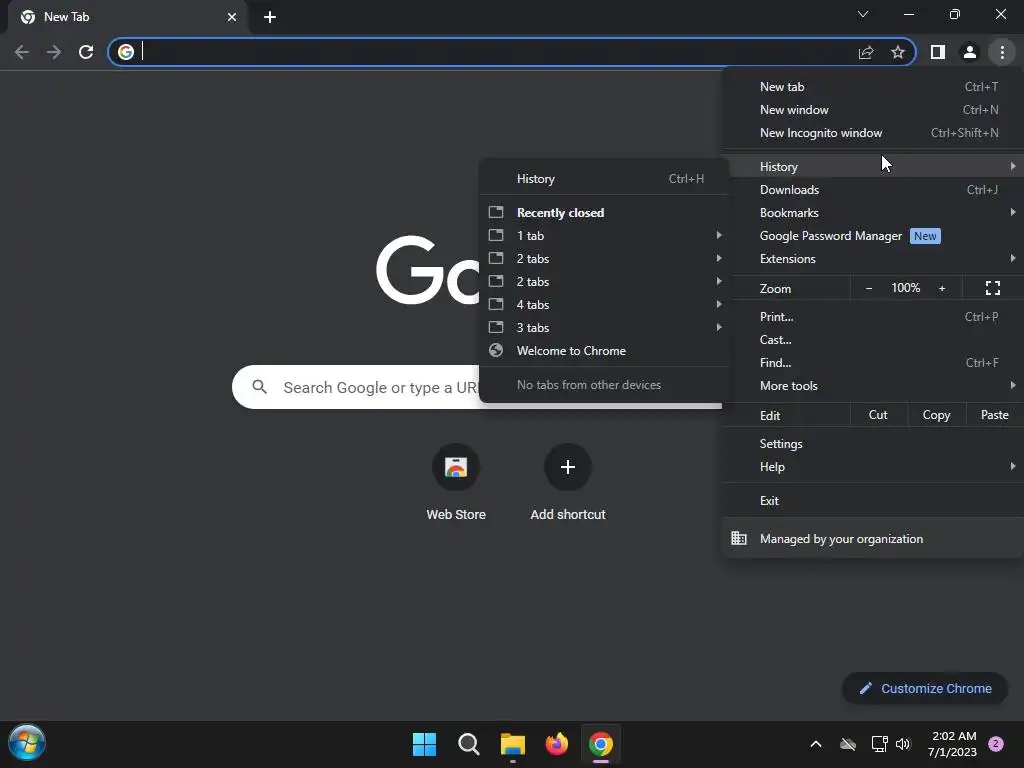1024x768 pixels.
Task: Click the forward navigation arrow
Action: tap(54, 52)
